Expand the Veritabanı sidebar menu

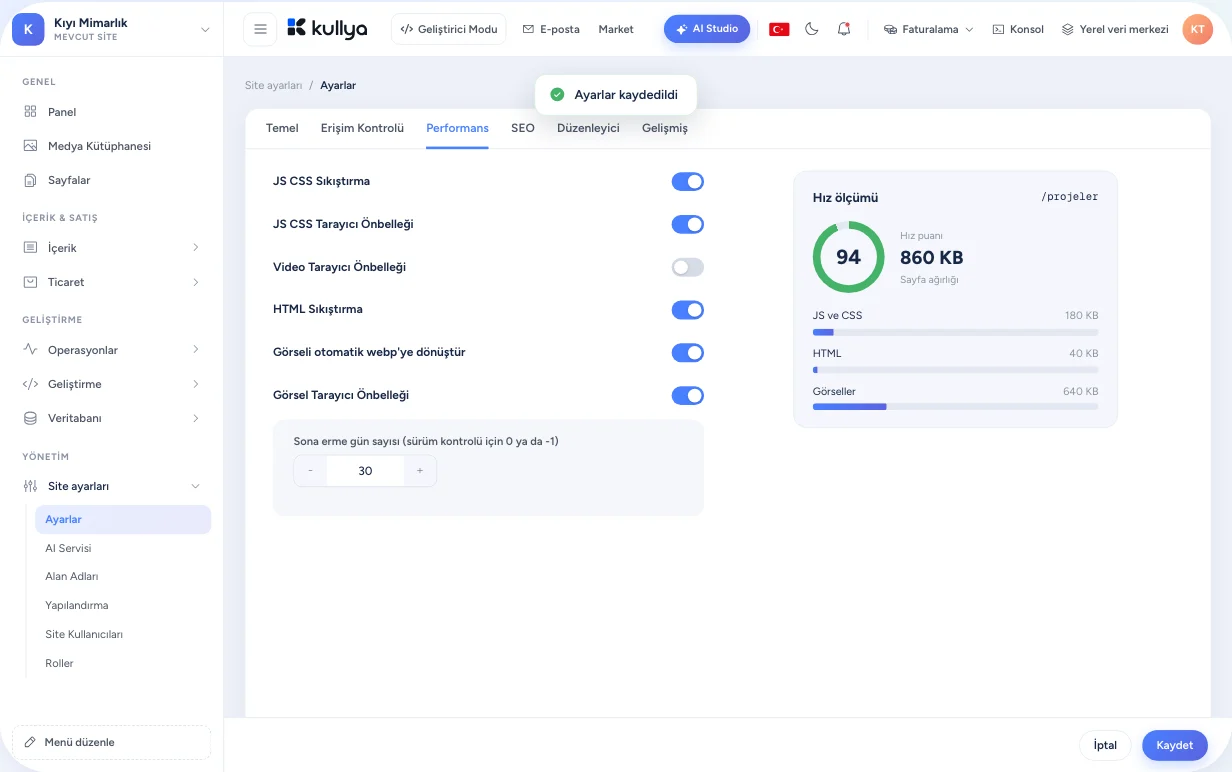[x=112, y=418]
